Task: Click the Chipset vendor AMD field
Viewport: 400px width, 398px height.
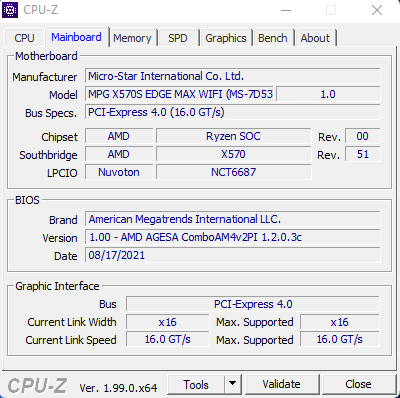Action: coord(119,136)
